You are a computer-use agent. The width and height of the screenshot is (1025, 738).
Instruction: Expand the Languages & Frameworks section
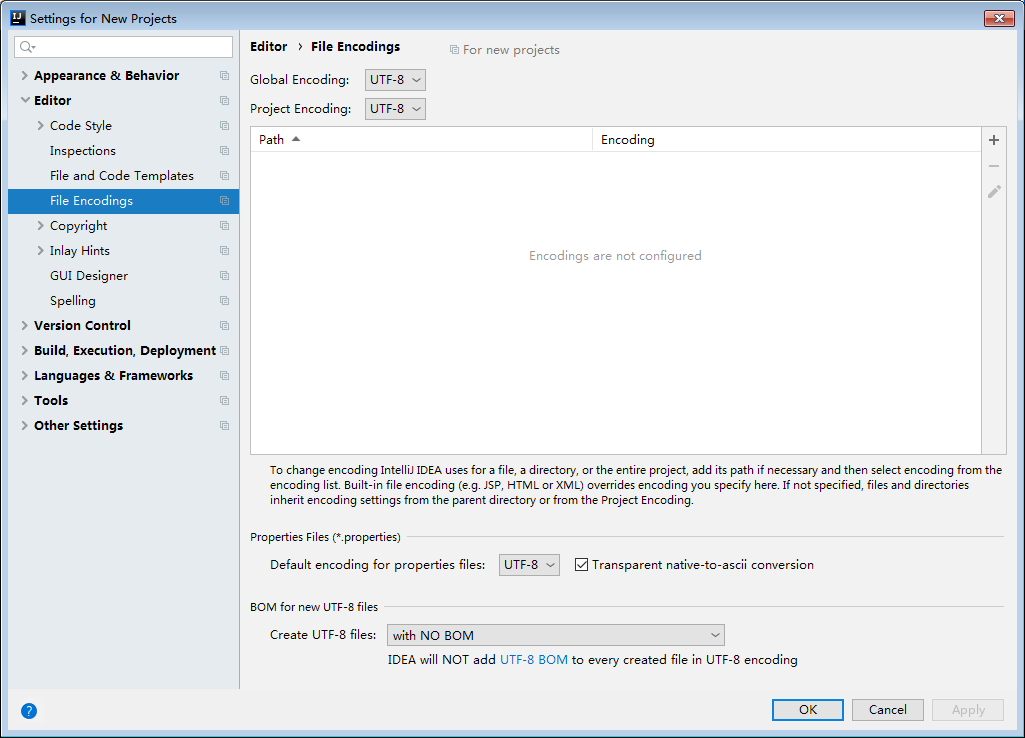[x=24, y=376]
